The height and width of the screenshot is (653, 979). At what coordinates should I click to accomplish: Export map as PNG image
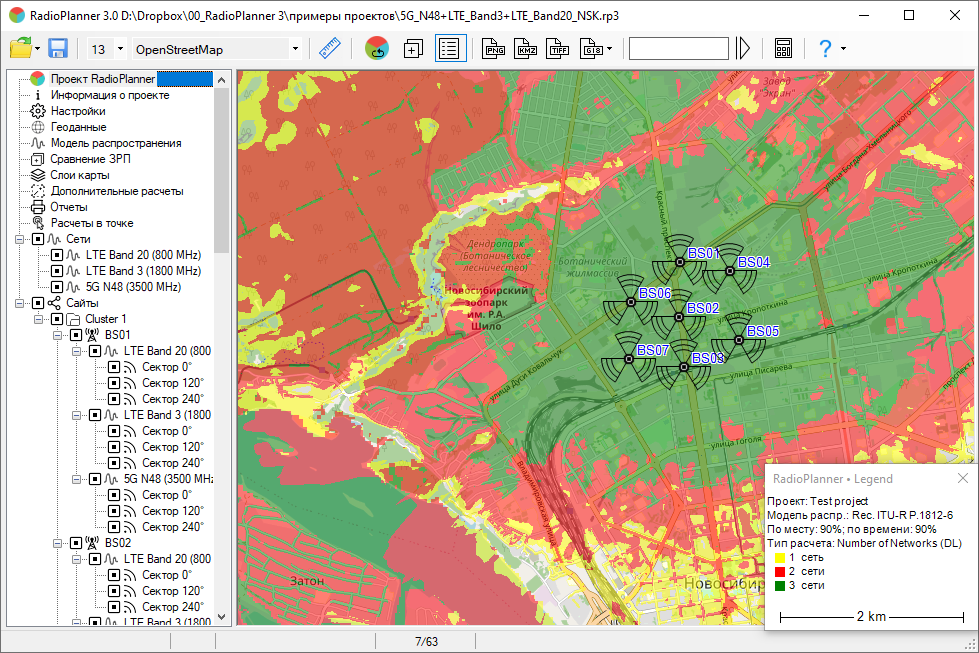[493, 48]
